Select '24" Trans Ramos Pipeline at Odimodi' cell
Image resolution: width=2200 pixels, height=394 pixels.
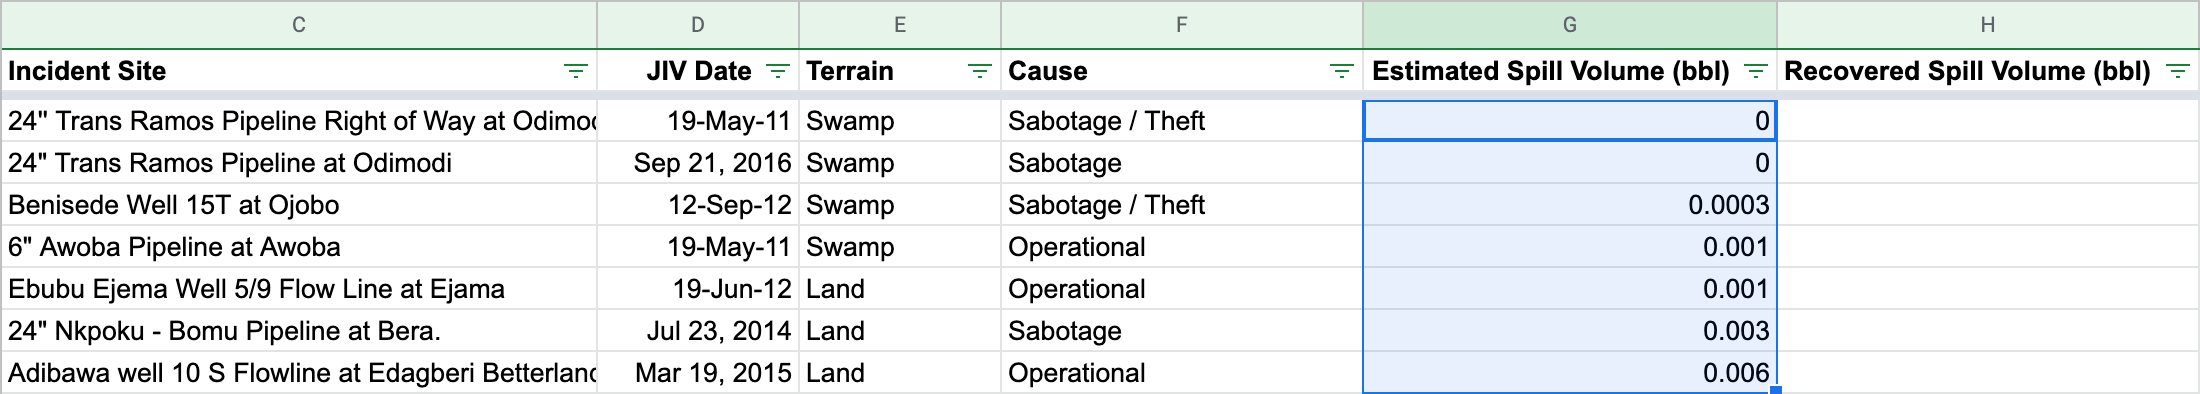[x=299, y=163]
